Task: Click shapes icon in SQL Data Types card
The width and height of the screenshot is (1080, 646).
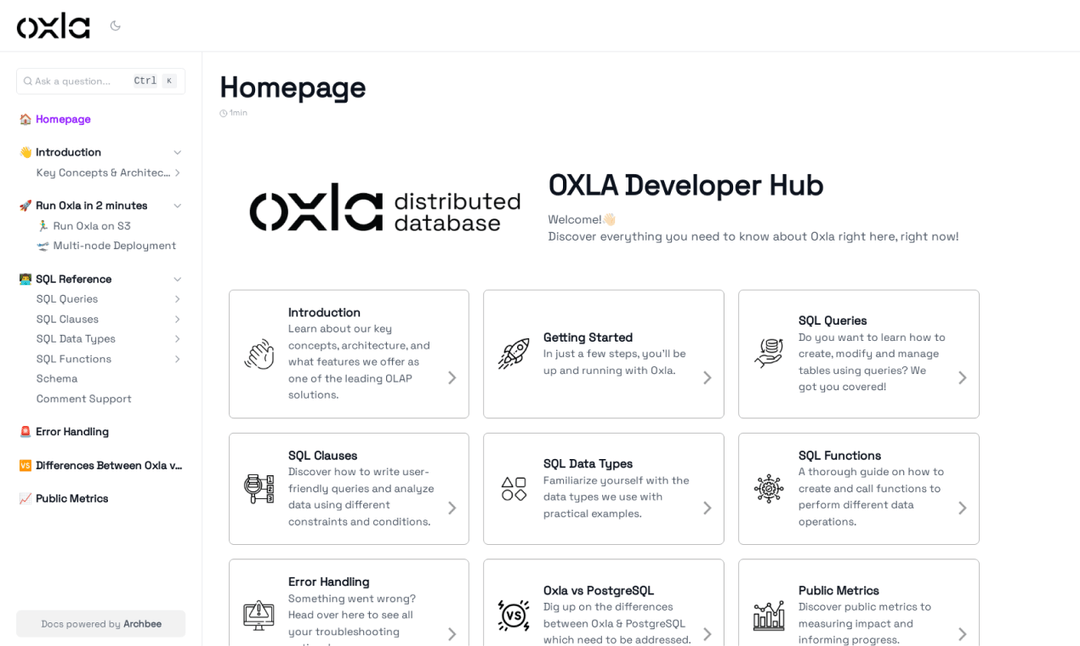Action: pyautogui.click(x=514, y=488)
